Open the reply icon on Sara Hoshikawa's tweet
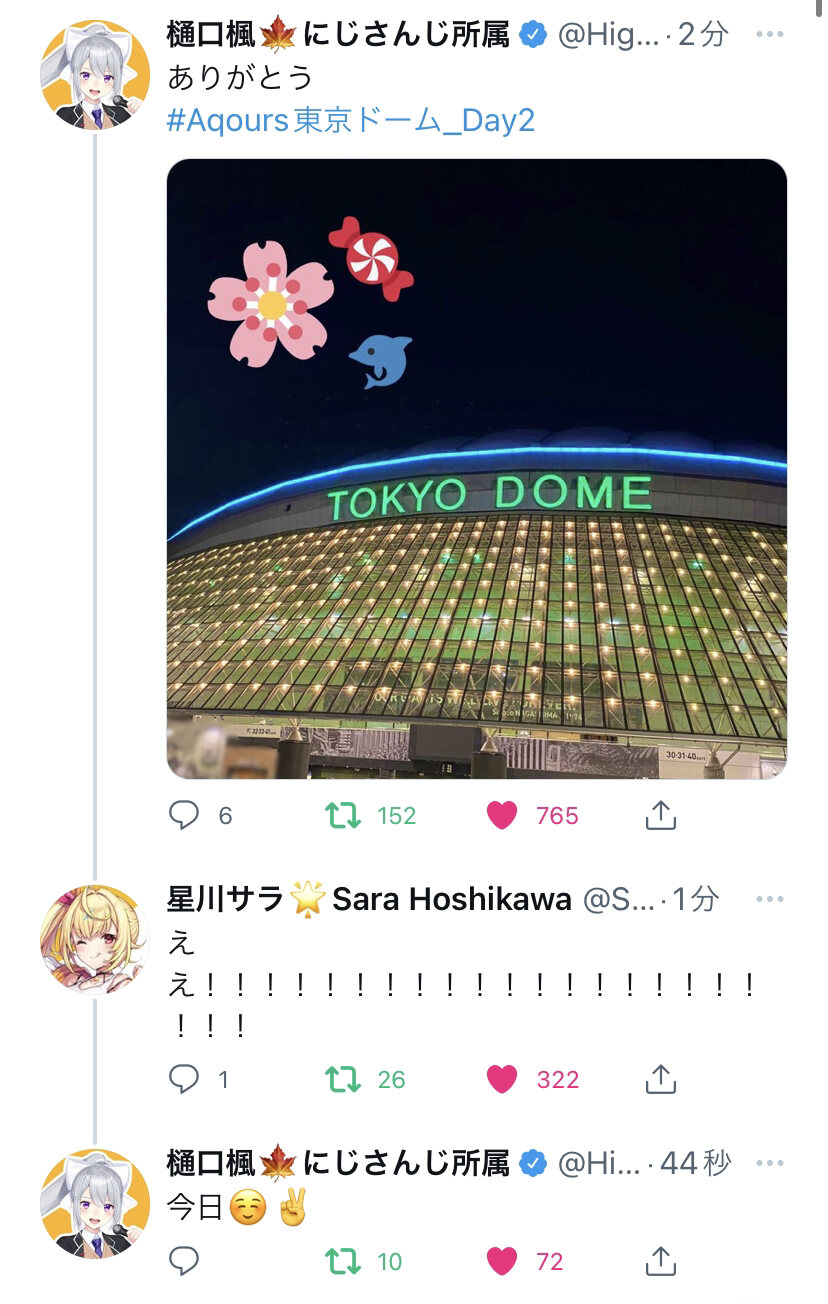 click(184, 1079)
